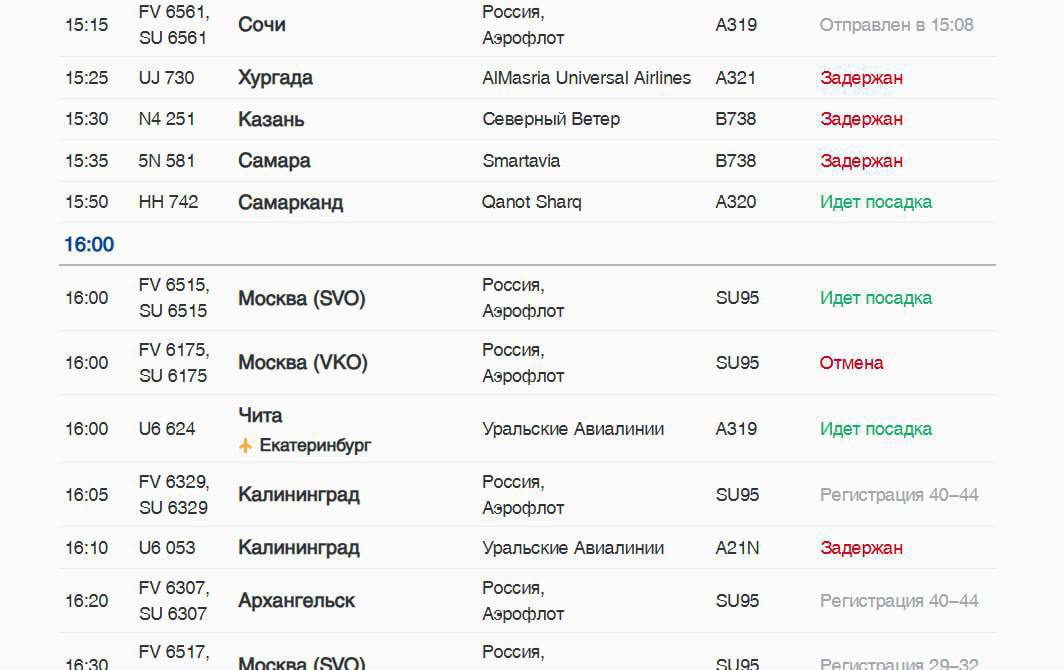Click the Екатеринбург stopover label

point(315,445)
